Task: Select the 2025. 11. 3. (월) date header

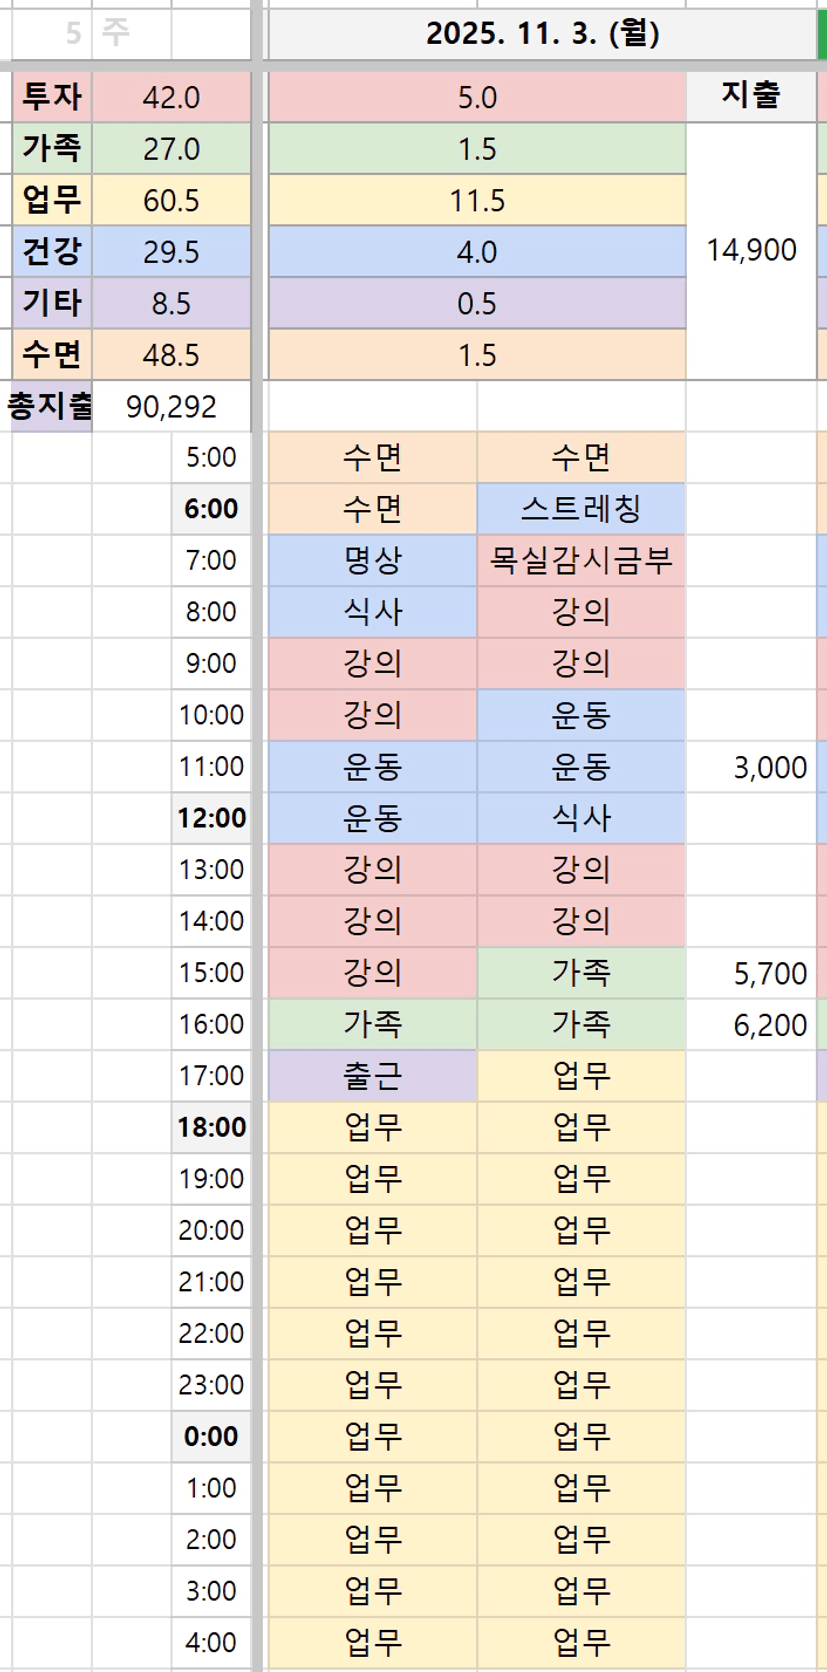Action: [542, 34]
